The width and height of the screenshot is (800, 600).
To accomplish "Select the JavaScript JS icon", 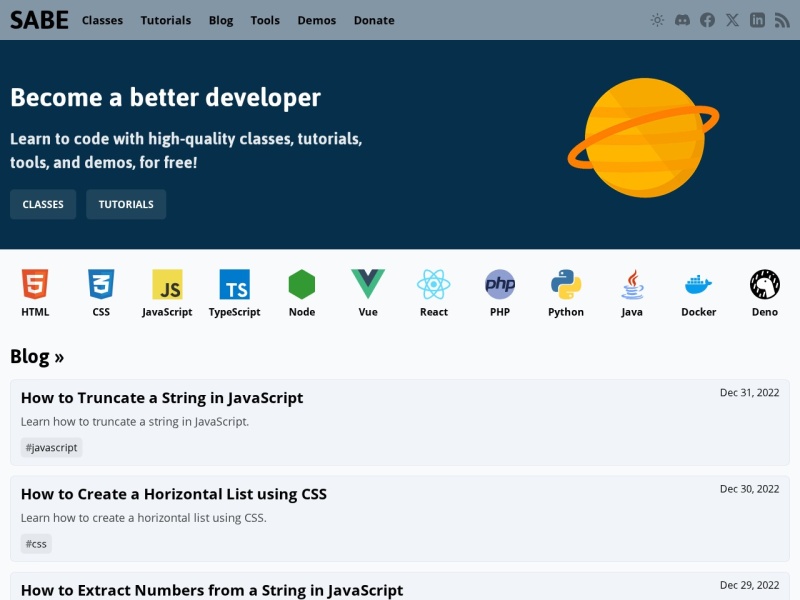I will pos(167,284).
